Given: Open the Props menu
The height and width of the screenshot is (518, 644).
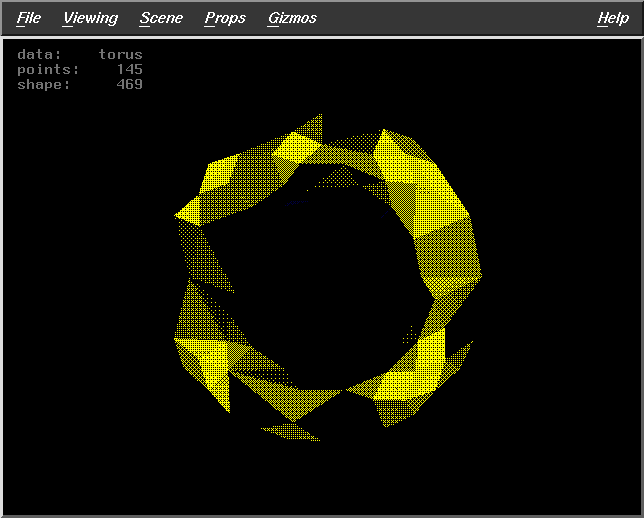Looking at the screenshot, I should (225, 18).
